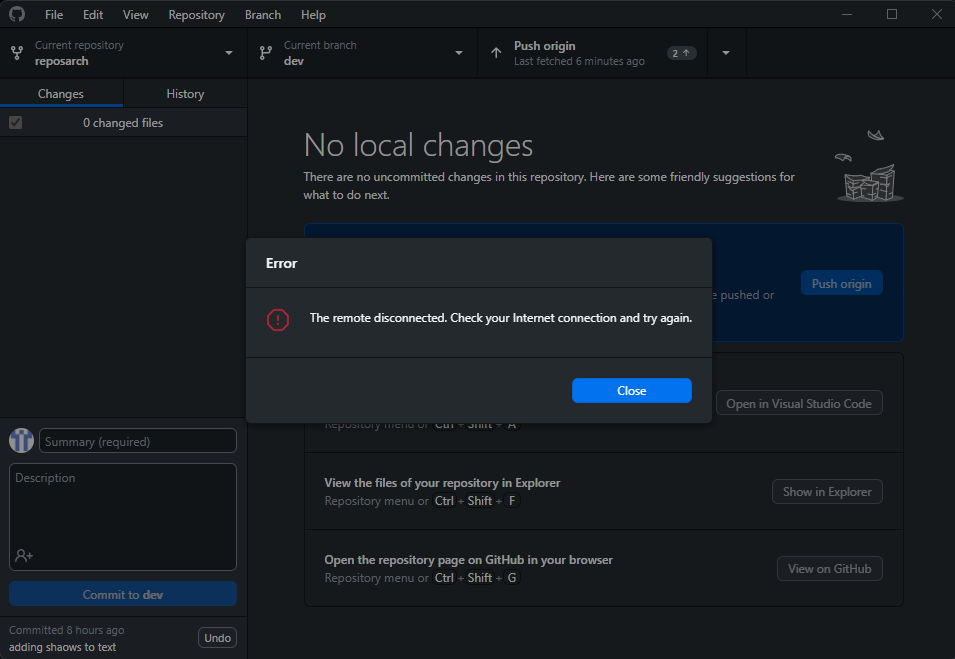Viewport: 955px width, 659px height.
Task: Click the Summary required input field
Action: coord(137,440)
